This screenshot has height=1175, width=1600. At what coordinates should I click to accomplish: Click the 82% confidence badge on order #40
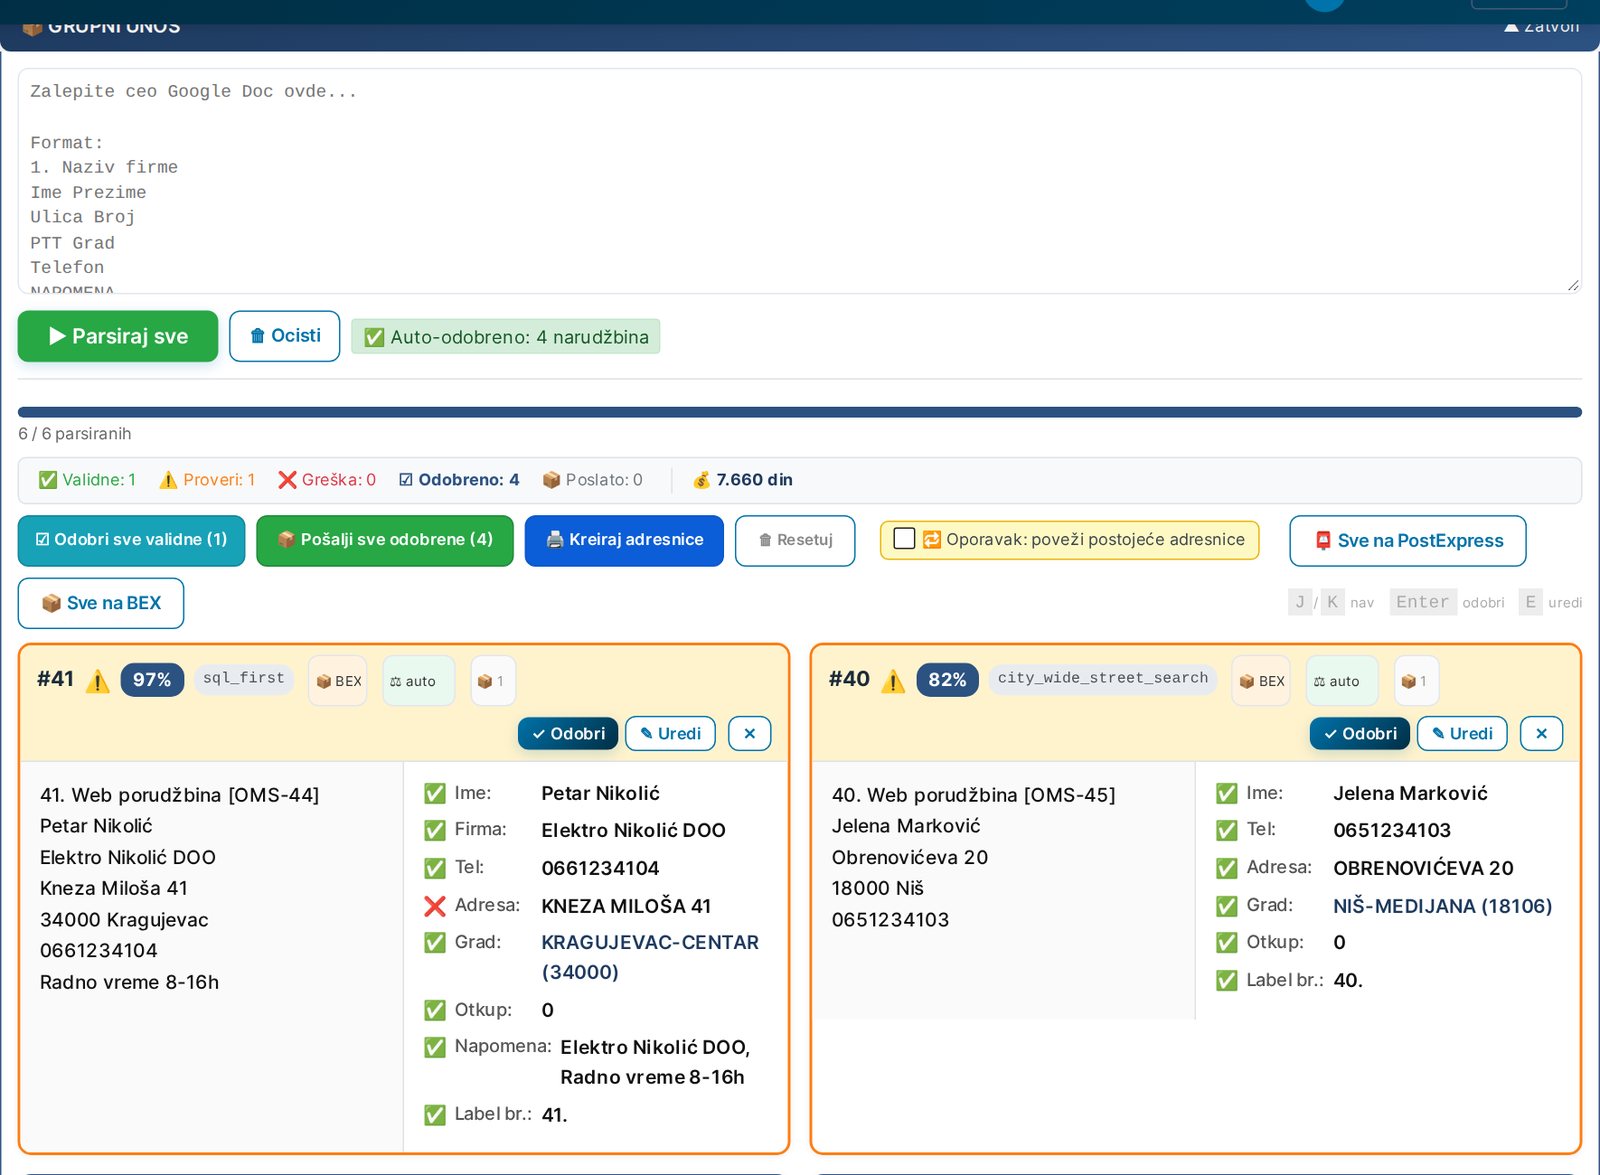pyautogui.click(x=947, y=680)
